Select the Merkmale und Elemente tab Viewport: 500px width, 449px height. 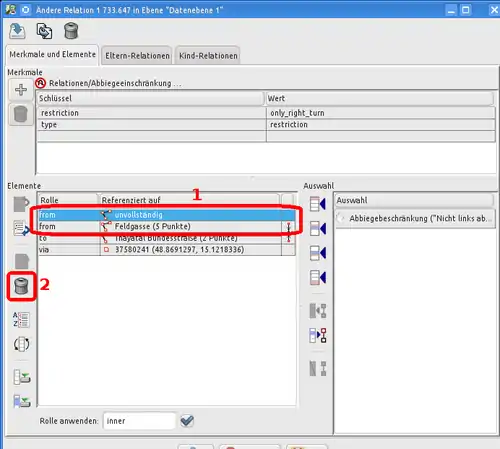tap(52, 54)
